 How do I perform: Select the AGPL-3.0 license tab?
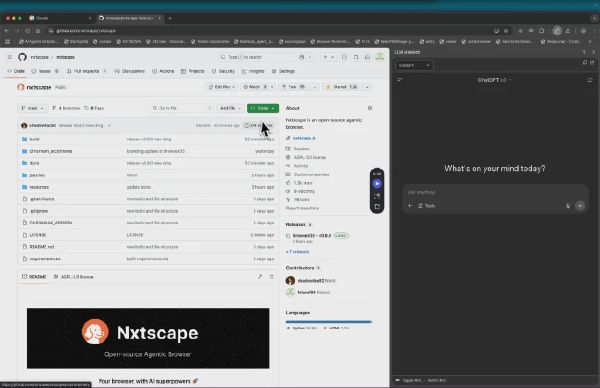point(73,277)
